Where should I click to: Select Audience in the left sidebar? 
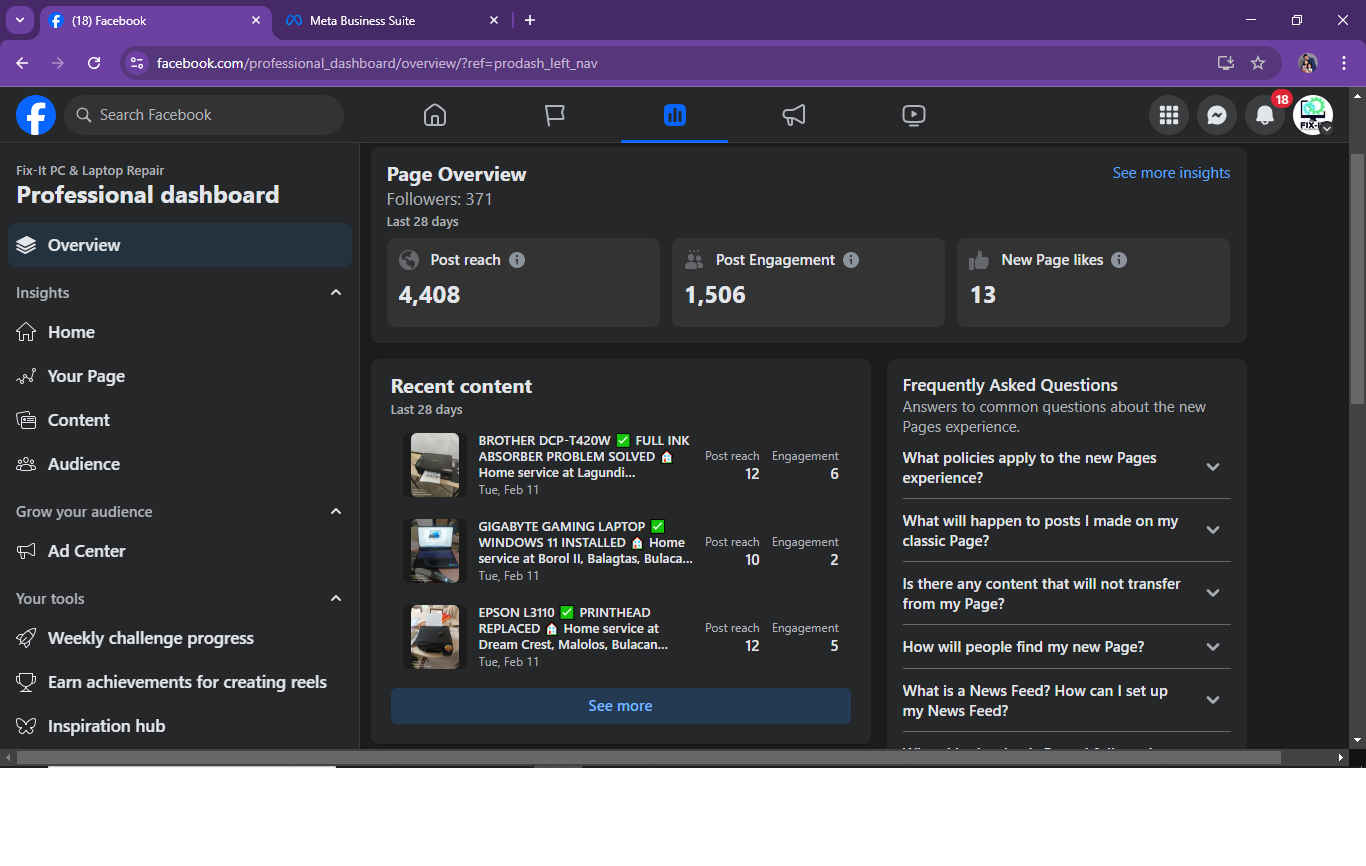coord(84,464)
